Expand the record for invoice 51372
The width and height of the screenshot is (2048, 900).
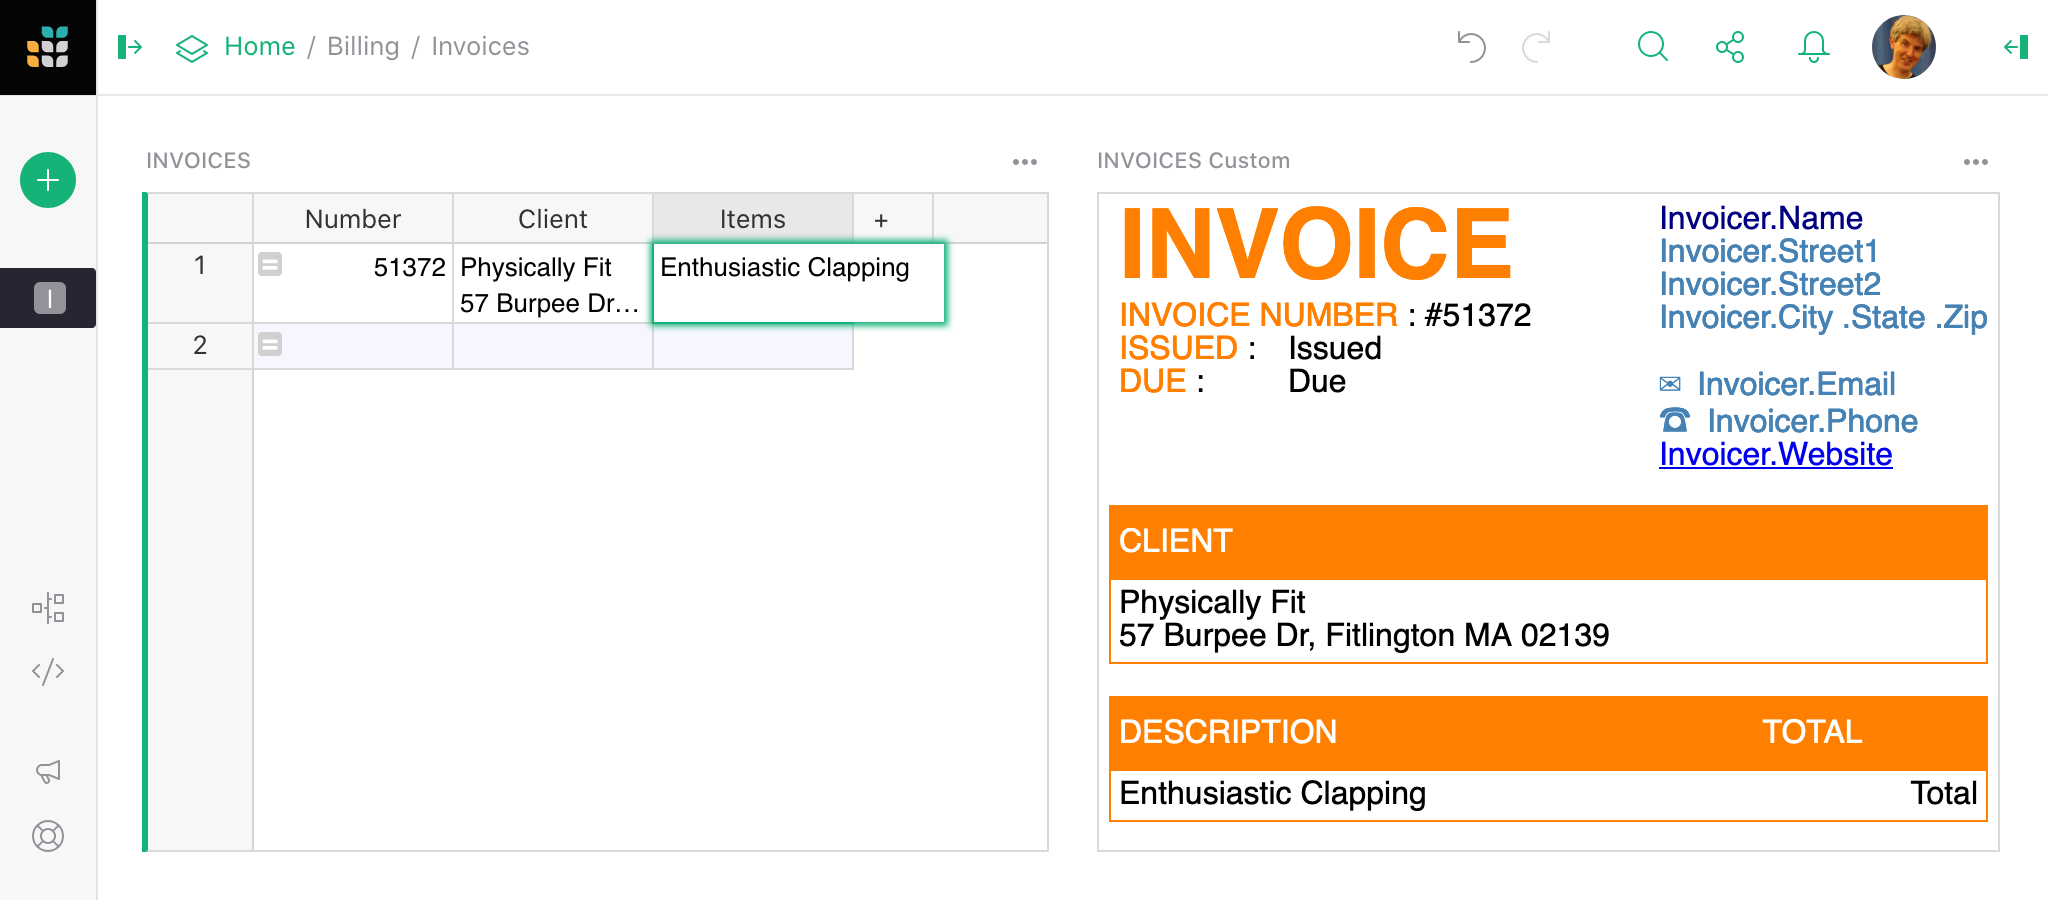point(270,266)
